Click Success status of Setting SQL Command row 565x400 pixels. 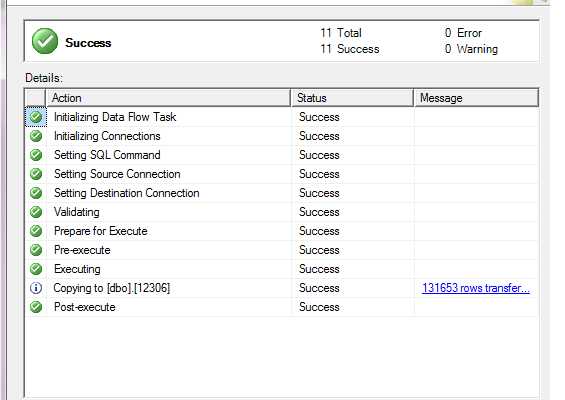319,155
